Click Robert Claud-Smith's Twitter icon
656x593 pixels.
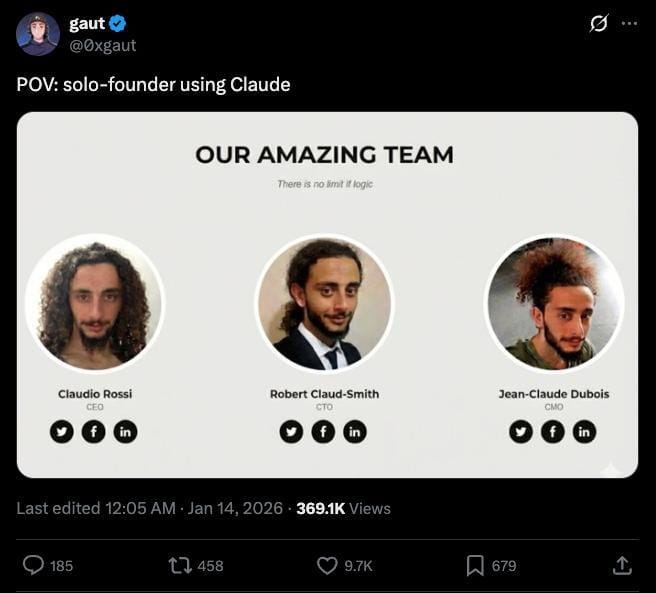click(x=291, y=431)
